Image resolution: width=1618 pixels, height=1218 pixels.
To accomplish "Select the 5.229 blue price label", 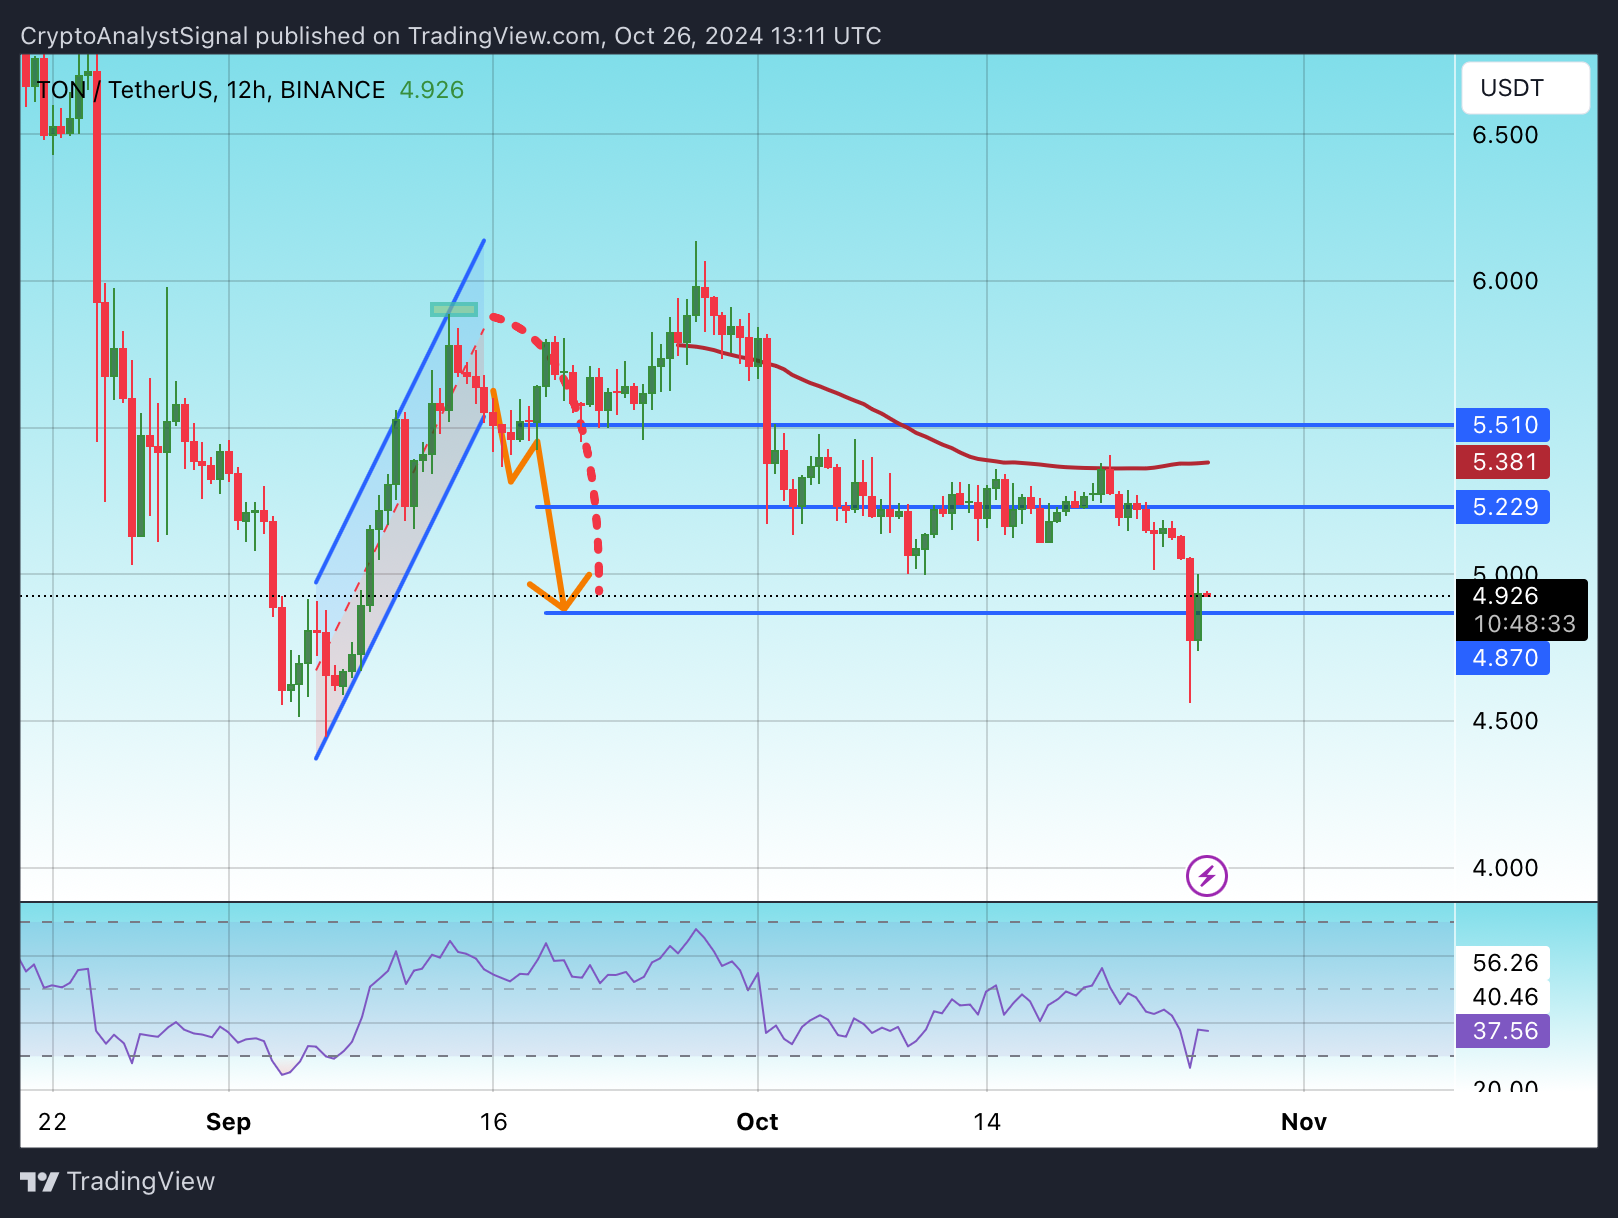I will point(1503,507).
